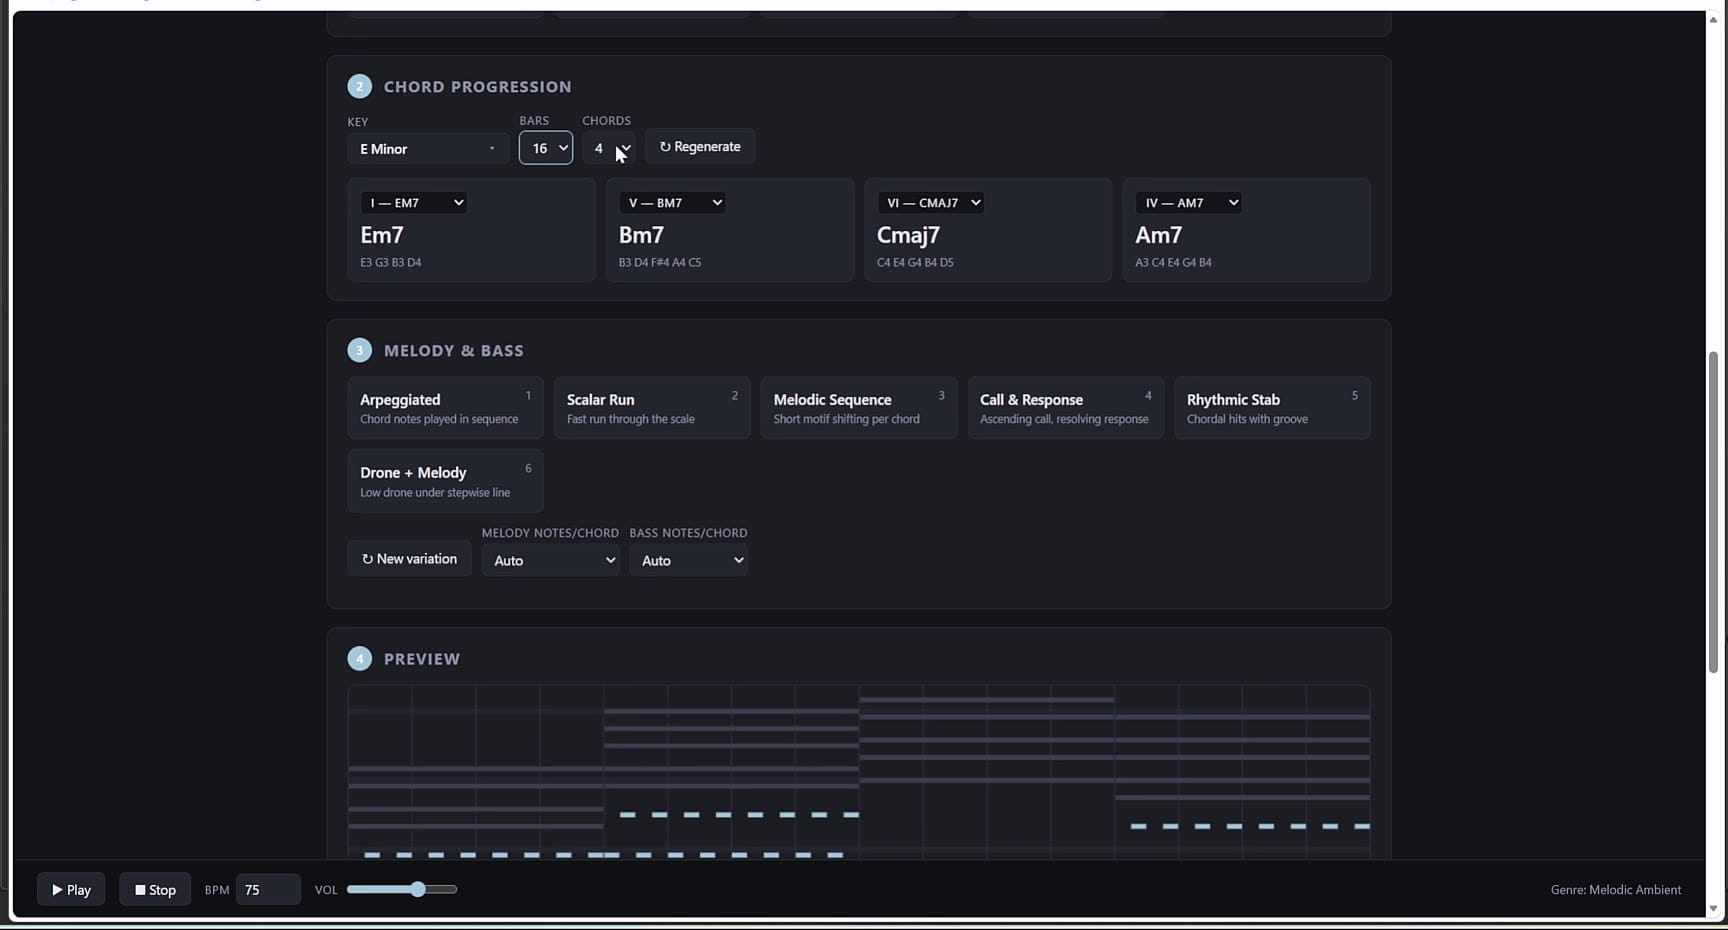Open the V — BM7 chord selector

pyautogui.click(x=672, y=203)
